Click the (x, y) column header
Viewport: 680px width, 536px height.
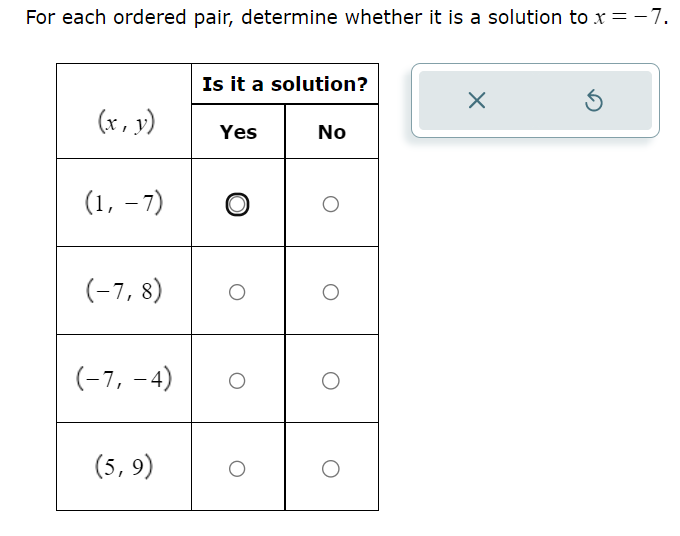(126, 122)
